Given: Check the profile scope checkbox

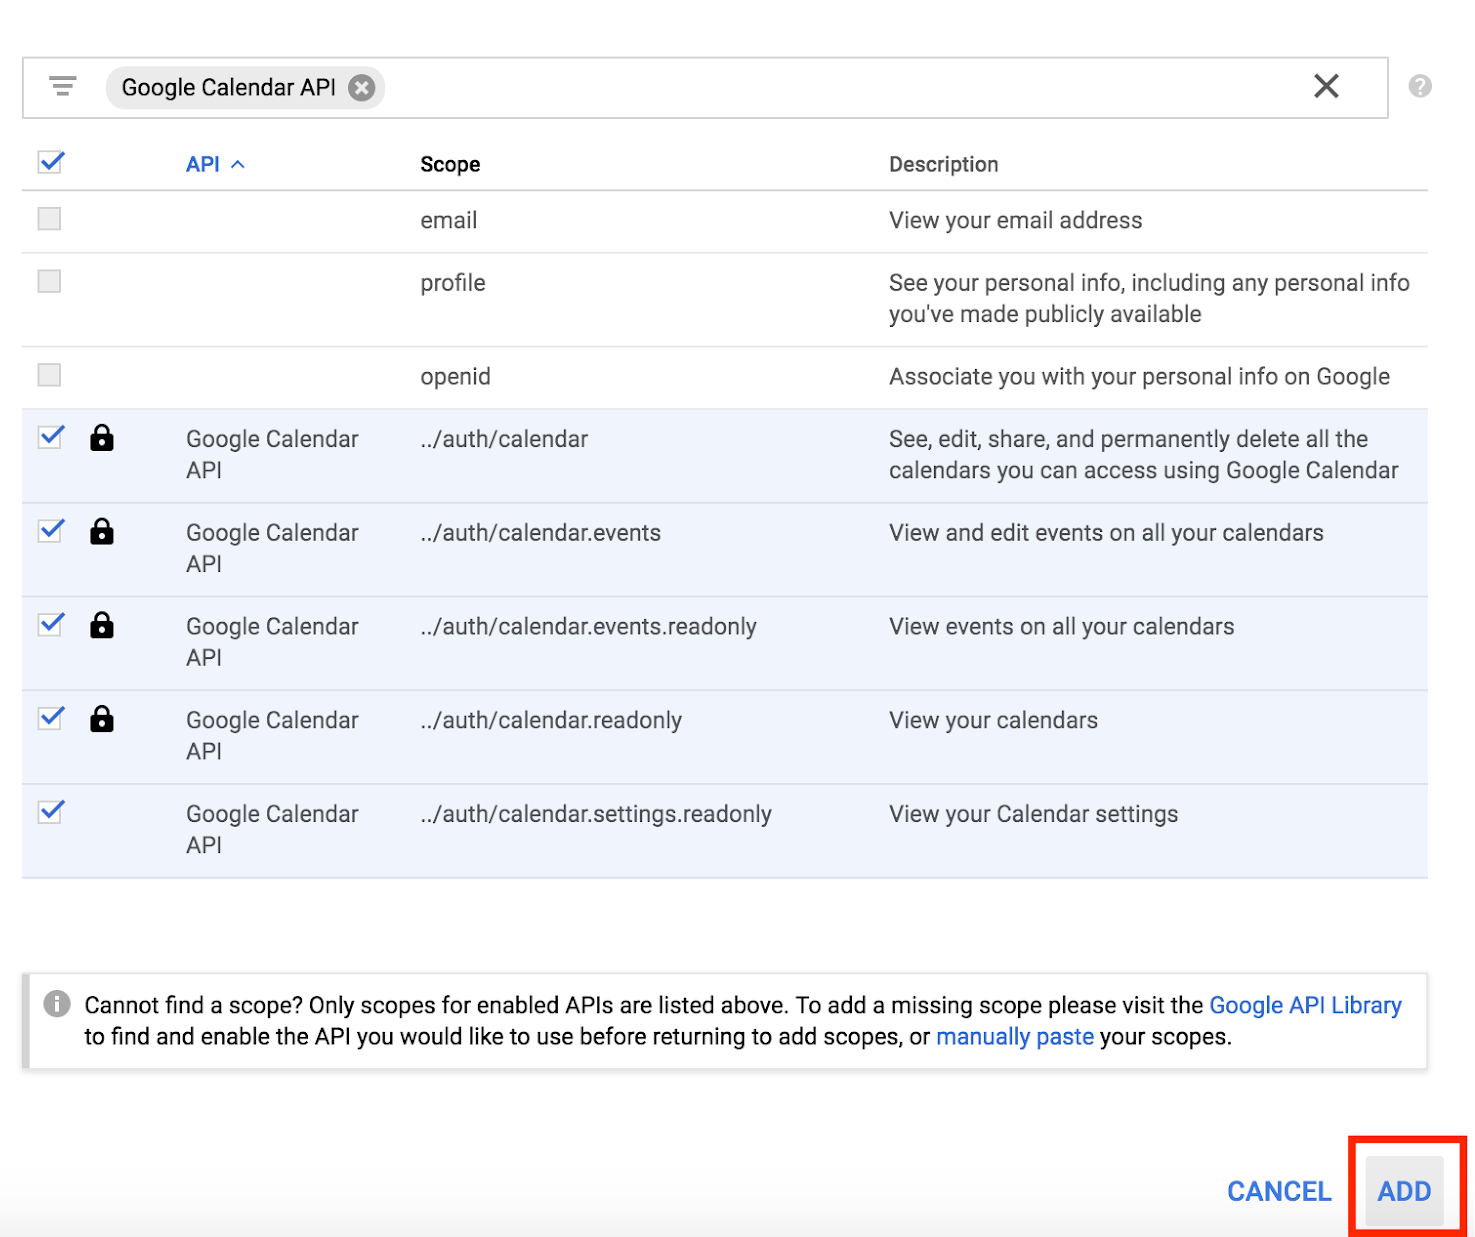Looking at the screenshot, I should click(x=49, y=281).
